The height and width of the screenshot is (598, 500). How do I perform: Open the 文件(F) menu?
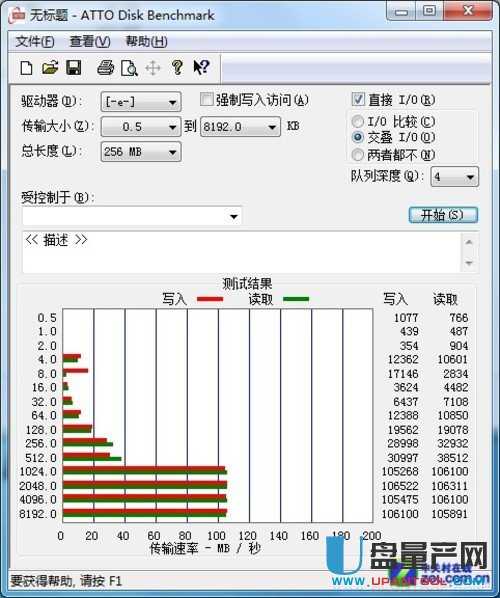pos(35,42)
